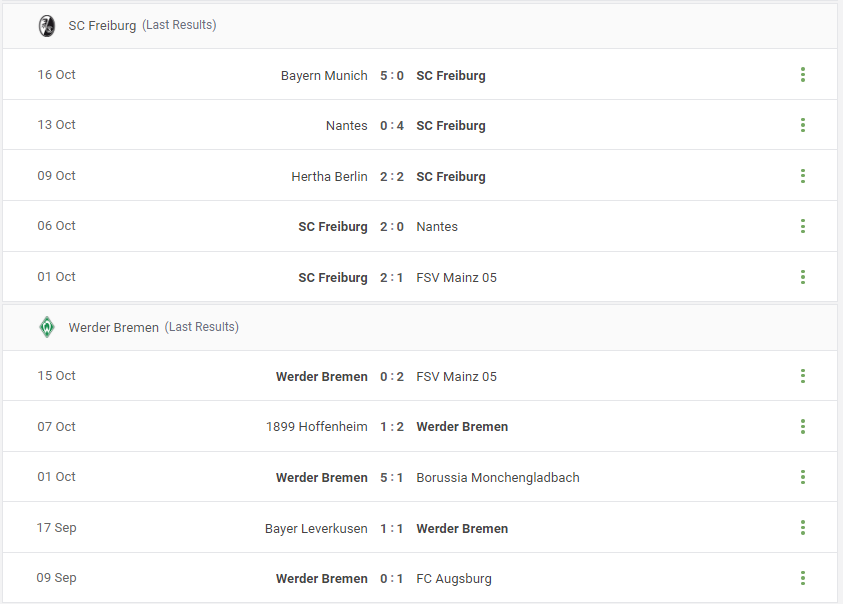Click Nantes in the 06 Oct row
Screen dimensions: 843x604
coord(437,227)
